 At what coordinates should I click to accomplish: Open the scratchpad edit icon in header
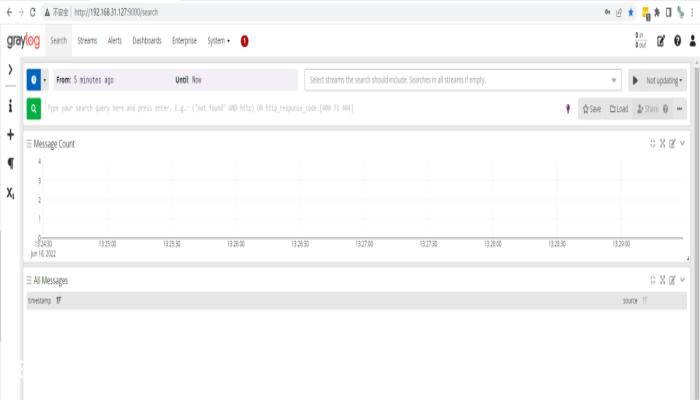coord(661,41)
